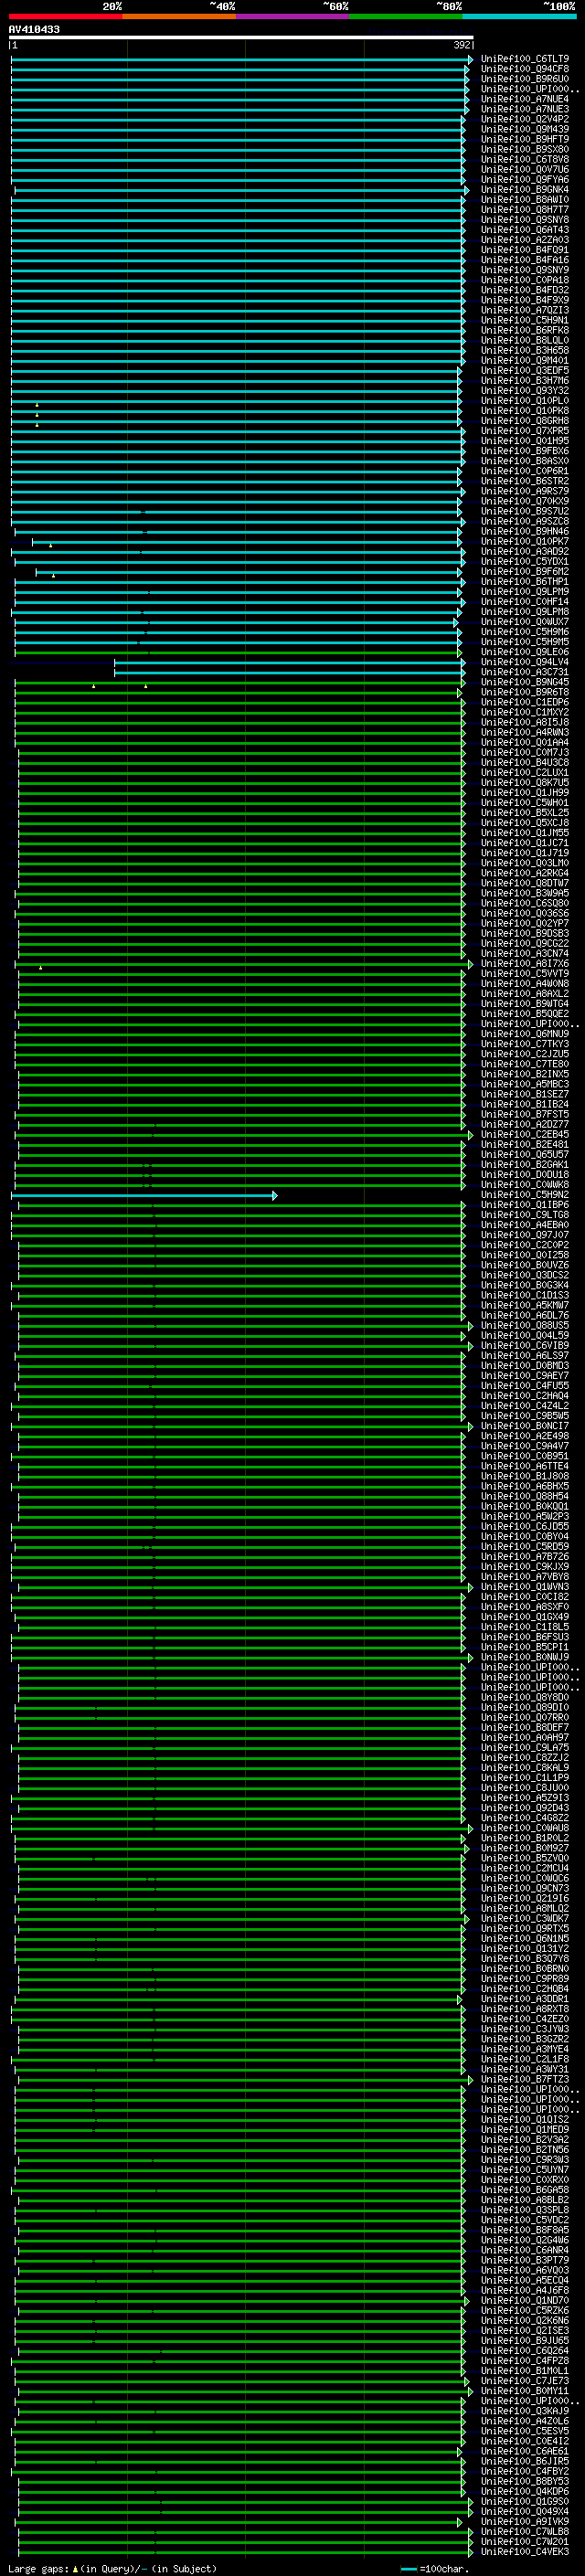The height and width of the screenshot is (2576, 585).
Task: Click label UniRef100_Q94LV4
Action: [525, 662]
